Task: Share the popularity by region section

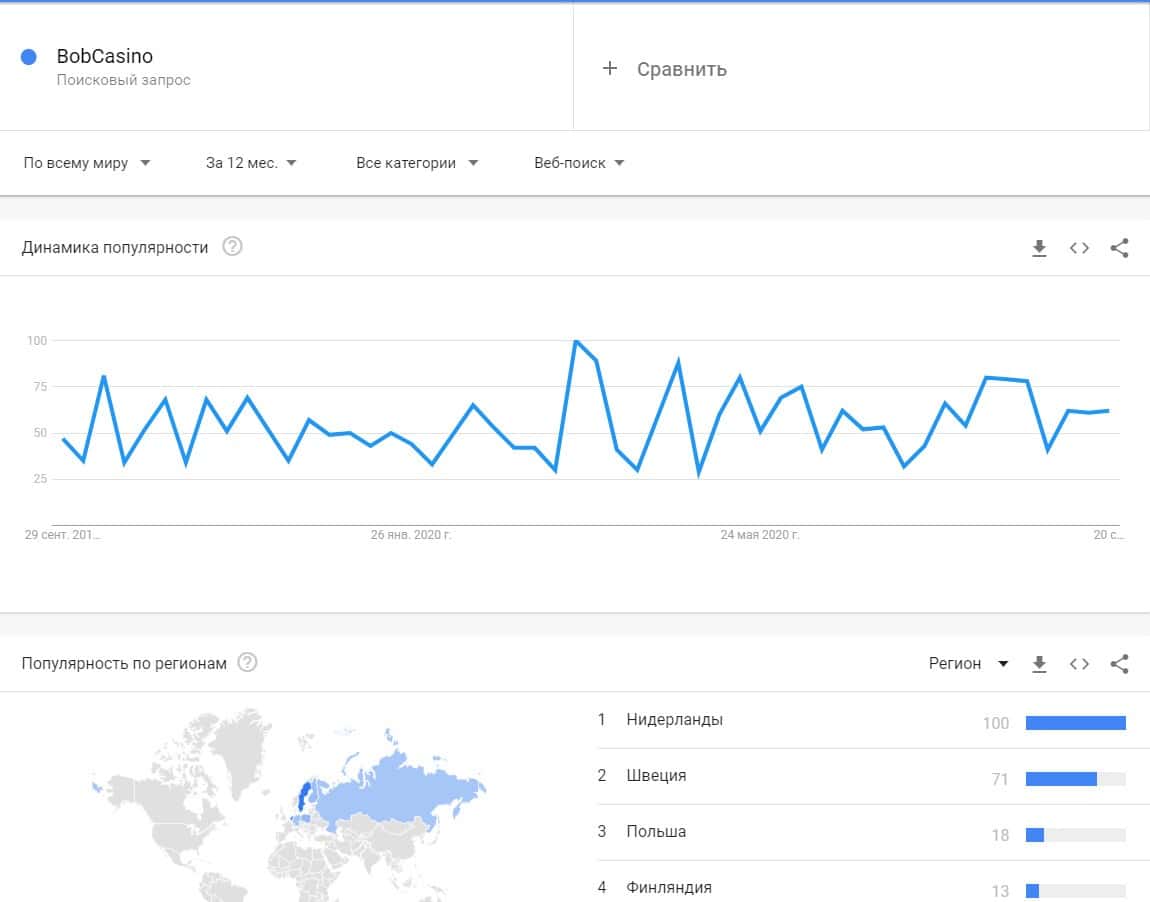Action: [x=1119, y=664]
